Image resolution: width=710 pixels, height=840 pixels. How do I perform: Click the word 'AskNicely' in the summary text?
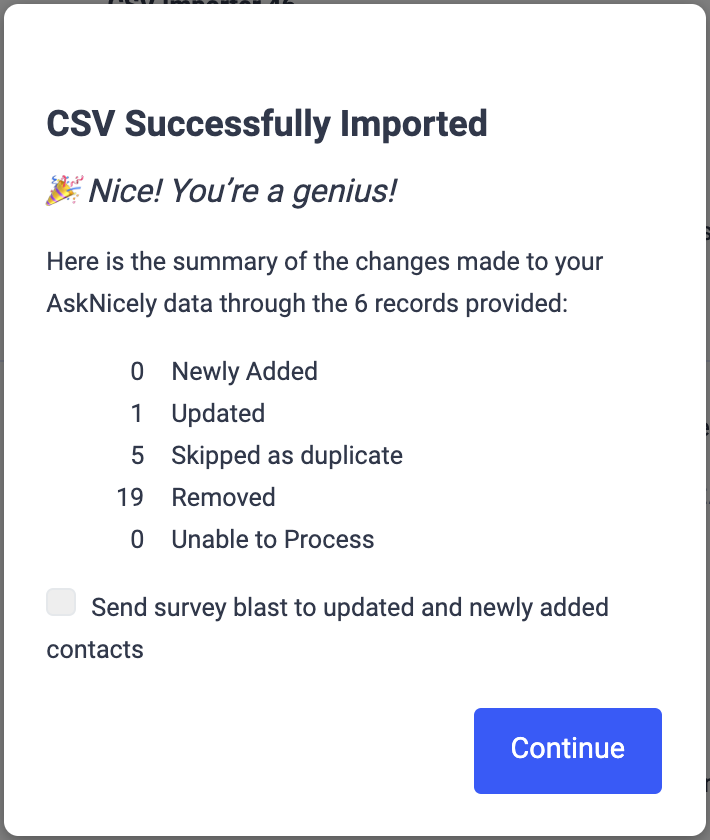[x=101, y=304]
